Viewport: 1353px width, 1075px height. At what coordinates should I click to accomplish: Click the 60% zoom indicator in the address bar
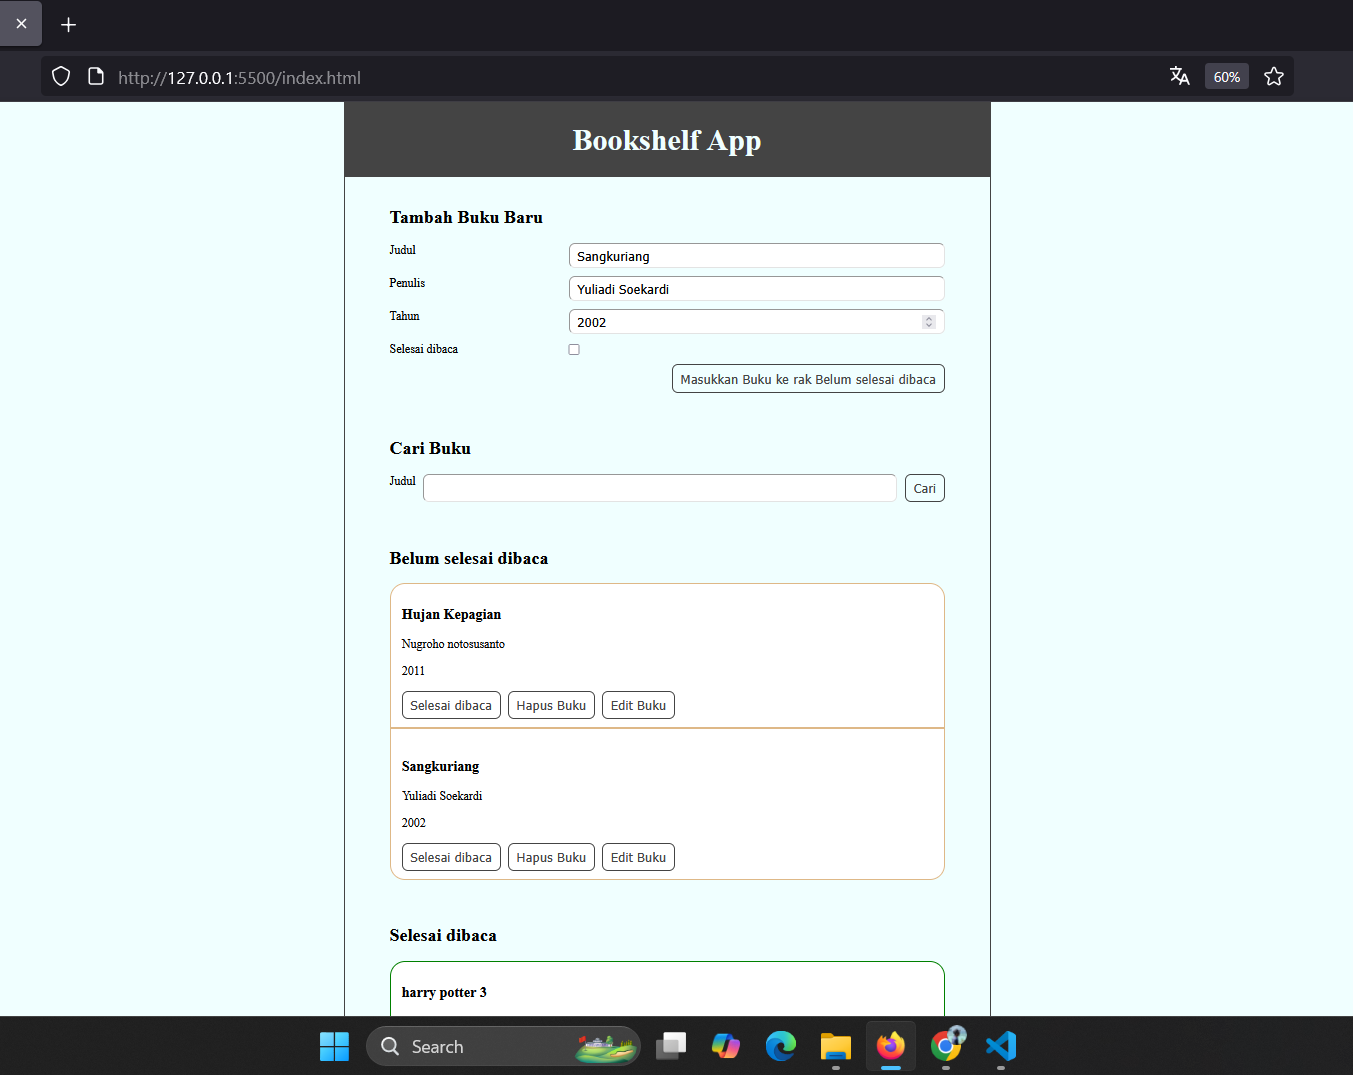tap(1226, 76)
